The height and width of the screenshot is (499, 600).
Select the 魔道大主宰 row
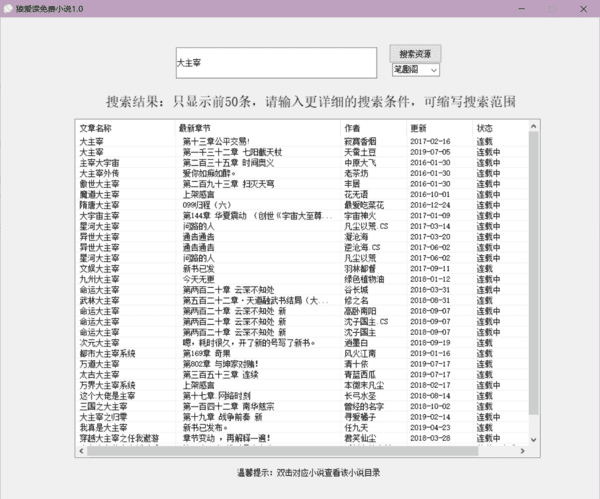click(x=302, y=195)
